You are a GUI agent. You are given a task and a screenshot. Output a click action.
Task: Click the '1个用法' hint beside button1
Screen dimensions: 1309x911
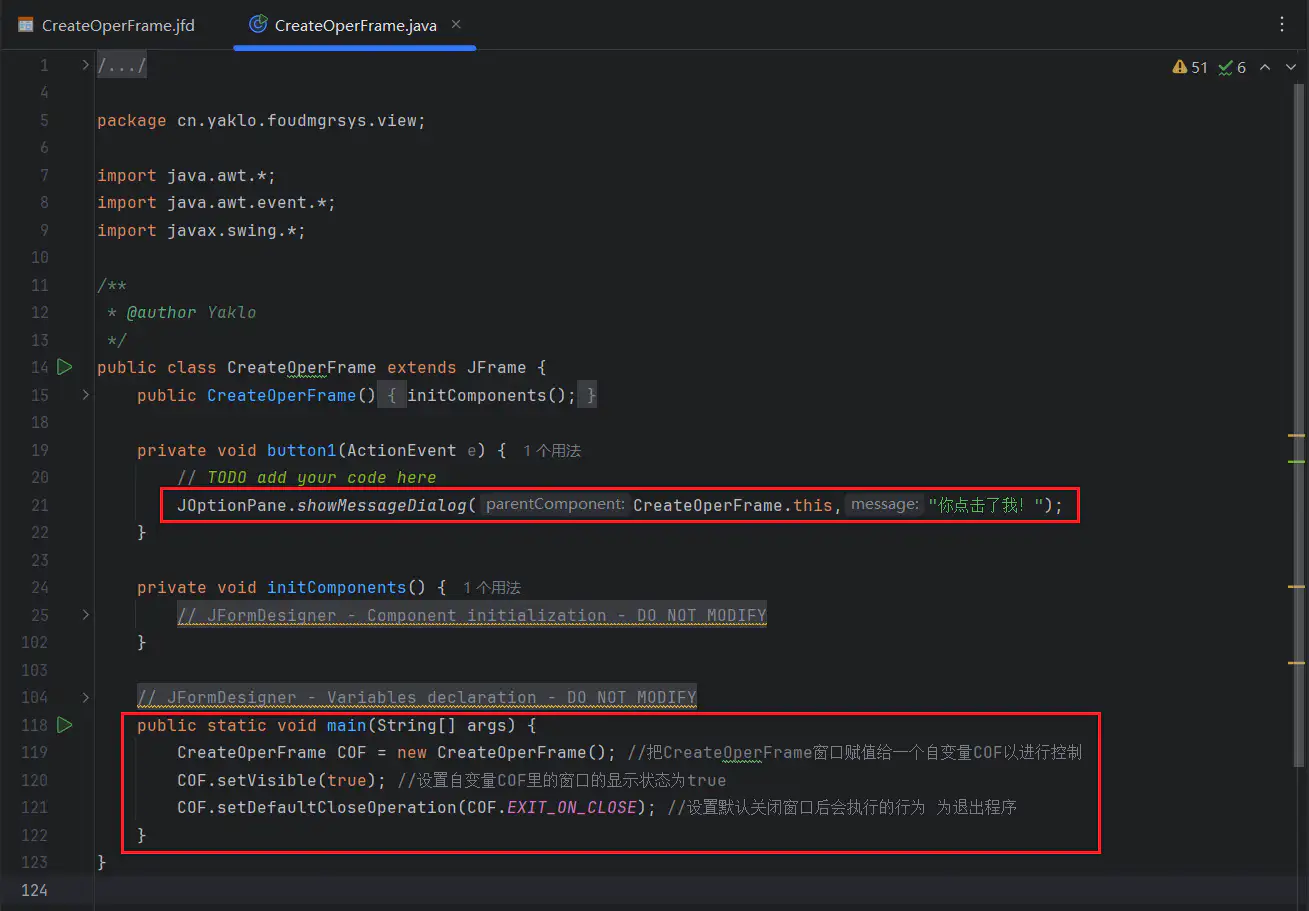pos(552,450)
